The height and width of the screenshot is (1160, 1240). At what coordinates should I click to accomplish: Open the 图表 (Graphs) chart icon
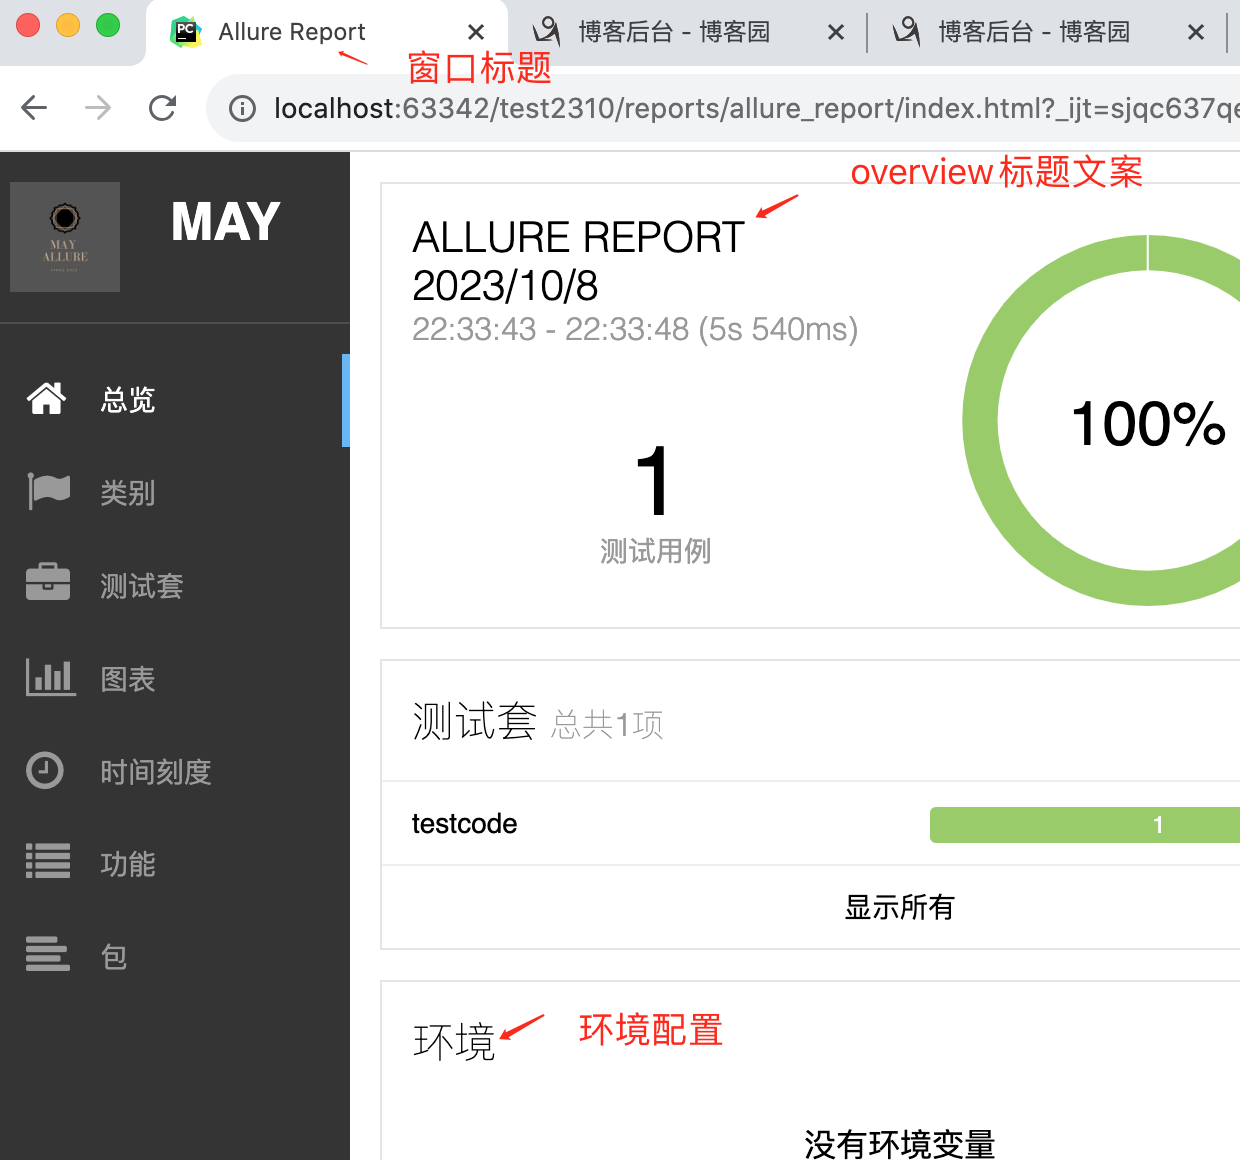[49, 677]
